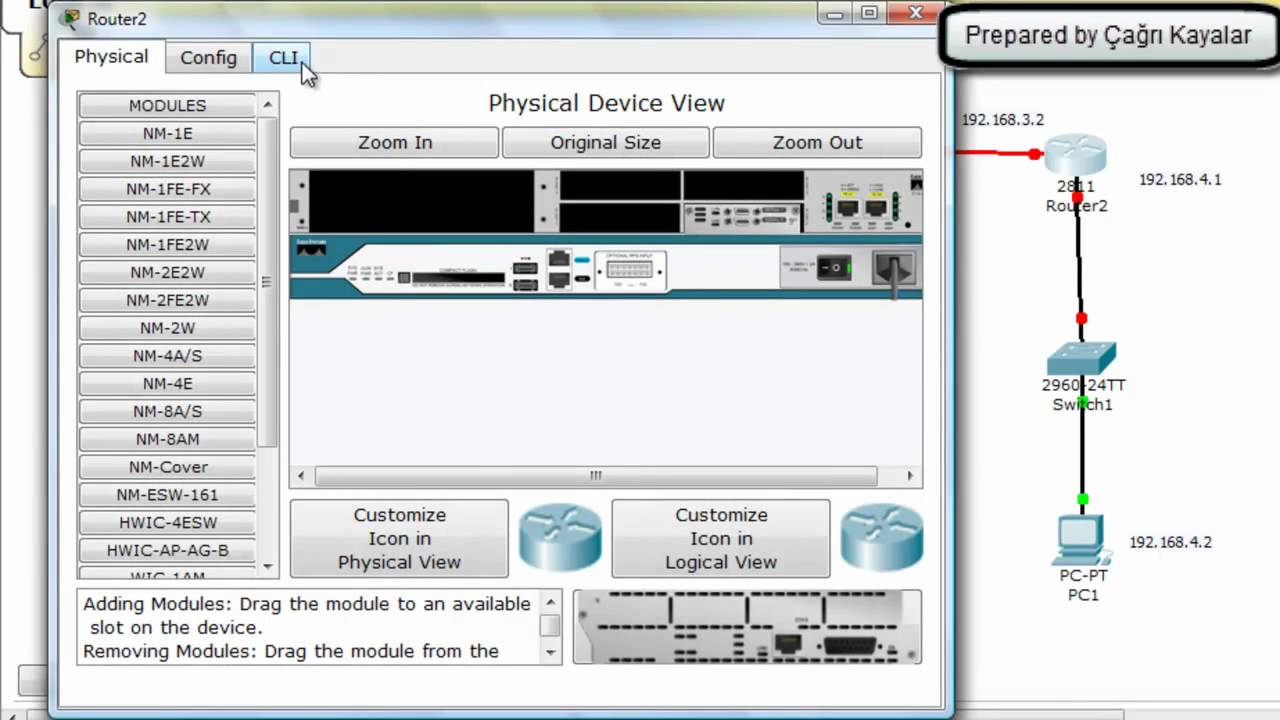This screenshot has width=1280, height=720.
Task: Click the Zoom Out button
Action: click(x=817, y=142)
